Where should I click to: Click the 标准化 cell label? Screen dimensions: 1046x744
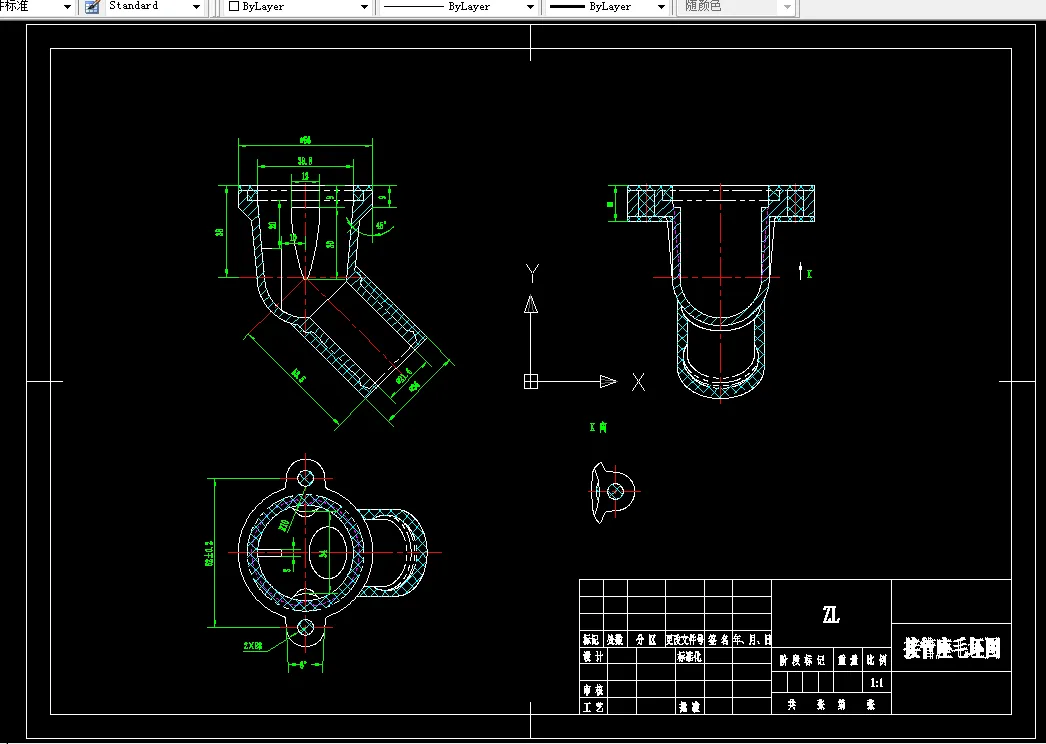(x=690, y=657)
